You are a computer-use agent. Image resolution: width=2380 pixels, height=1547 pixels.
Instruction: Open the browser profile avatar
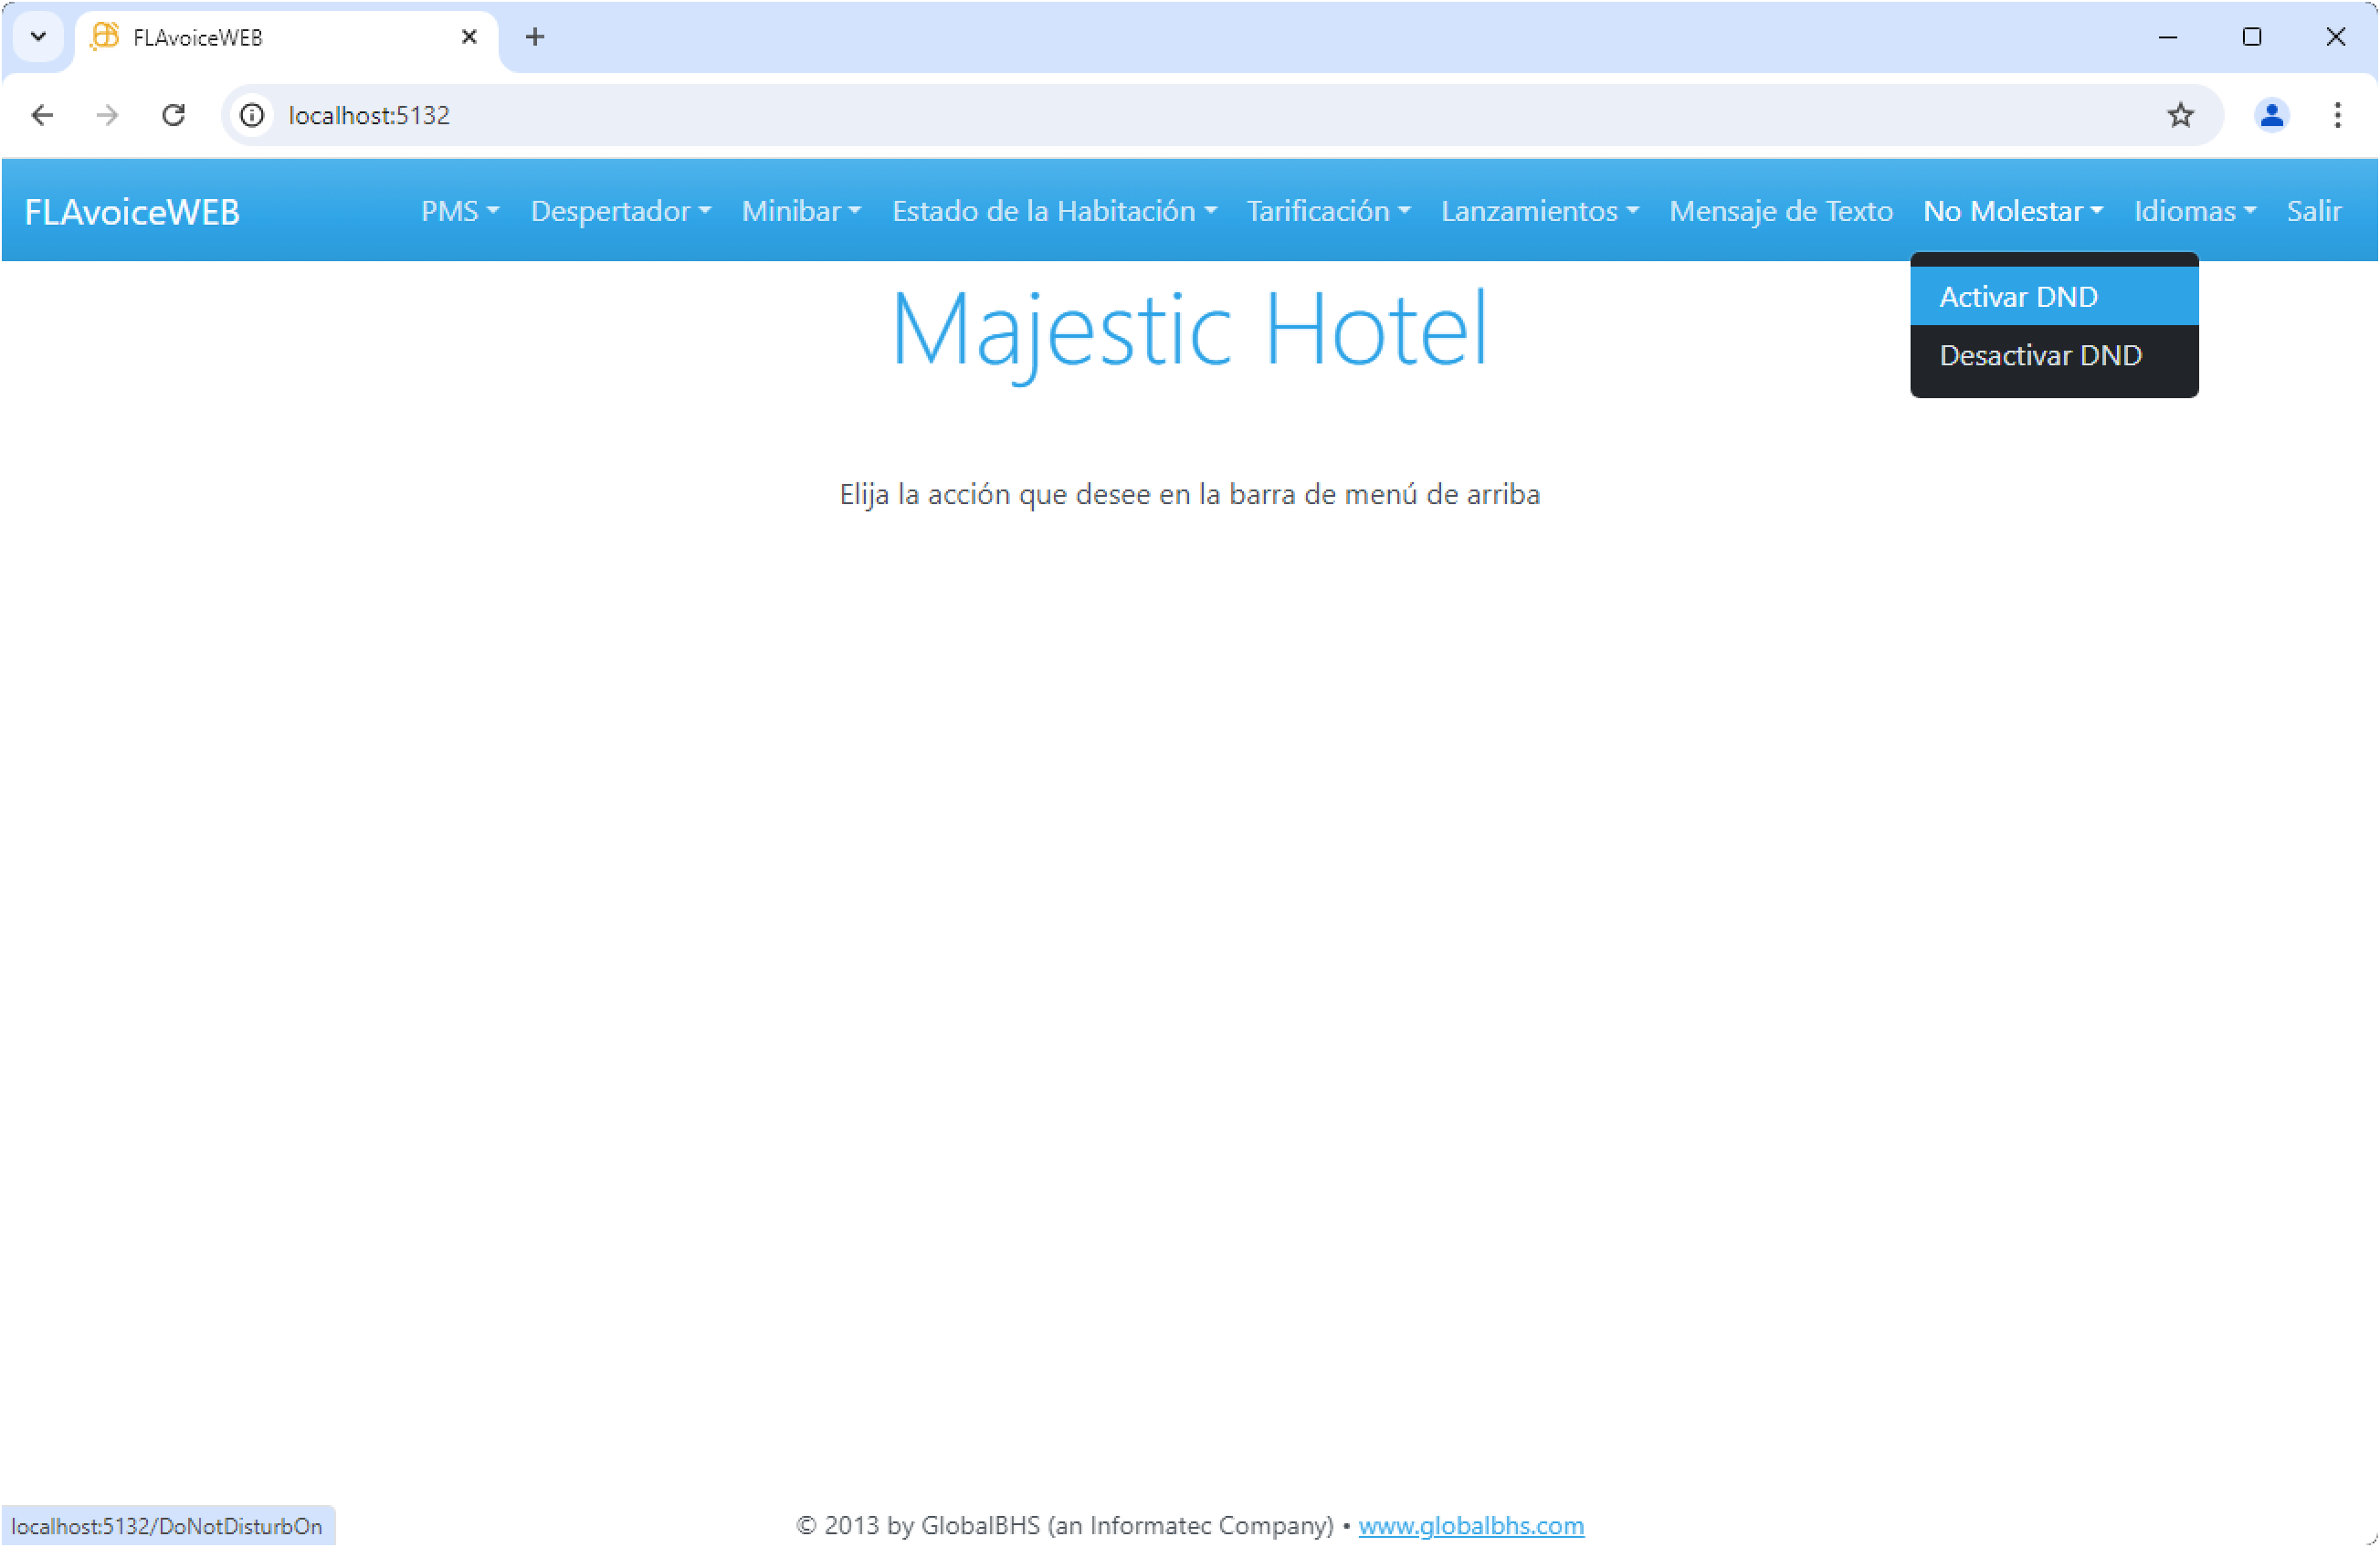pos(2272,115)
